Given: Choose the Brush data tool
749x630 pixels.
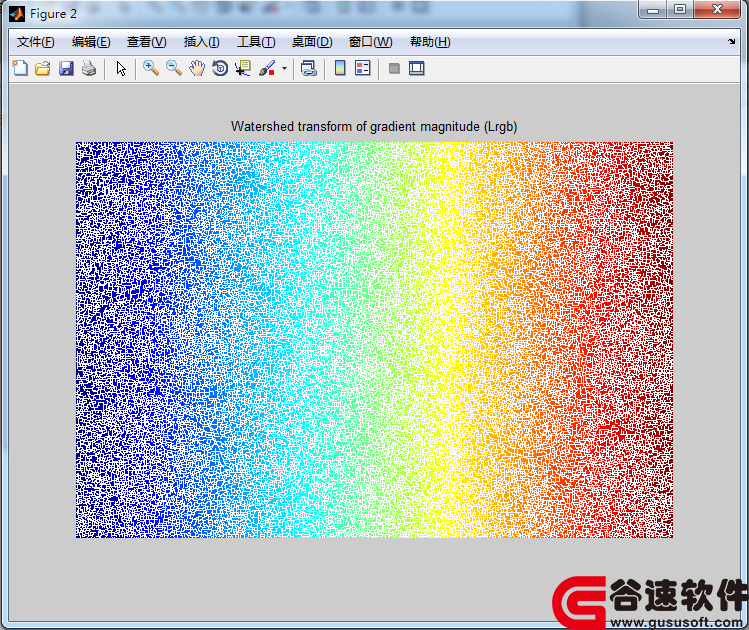Looking at the screenshot, I should [x=267, y=68].
